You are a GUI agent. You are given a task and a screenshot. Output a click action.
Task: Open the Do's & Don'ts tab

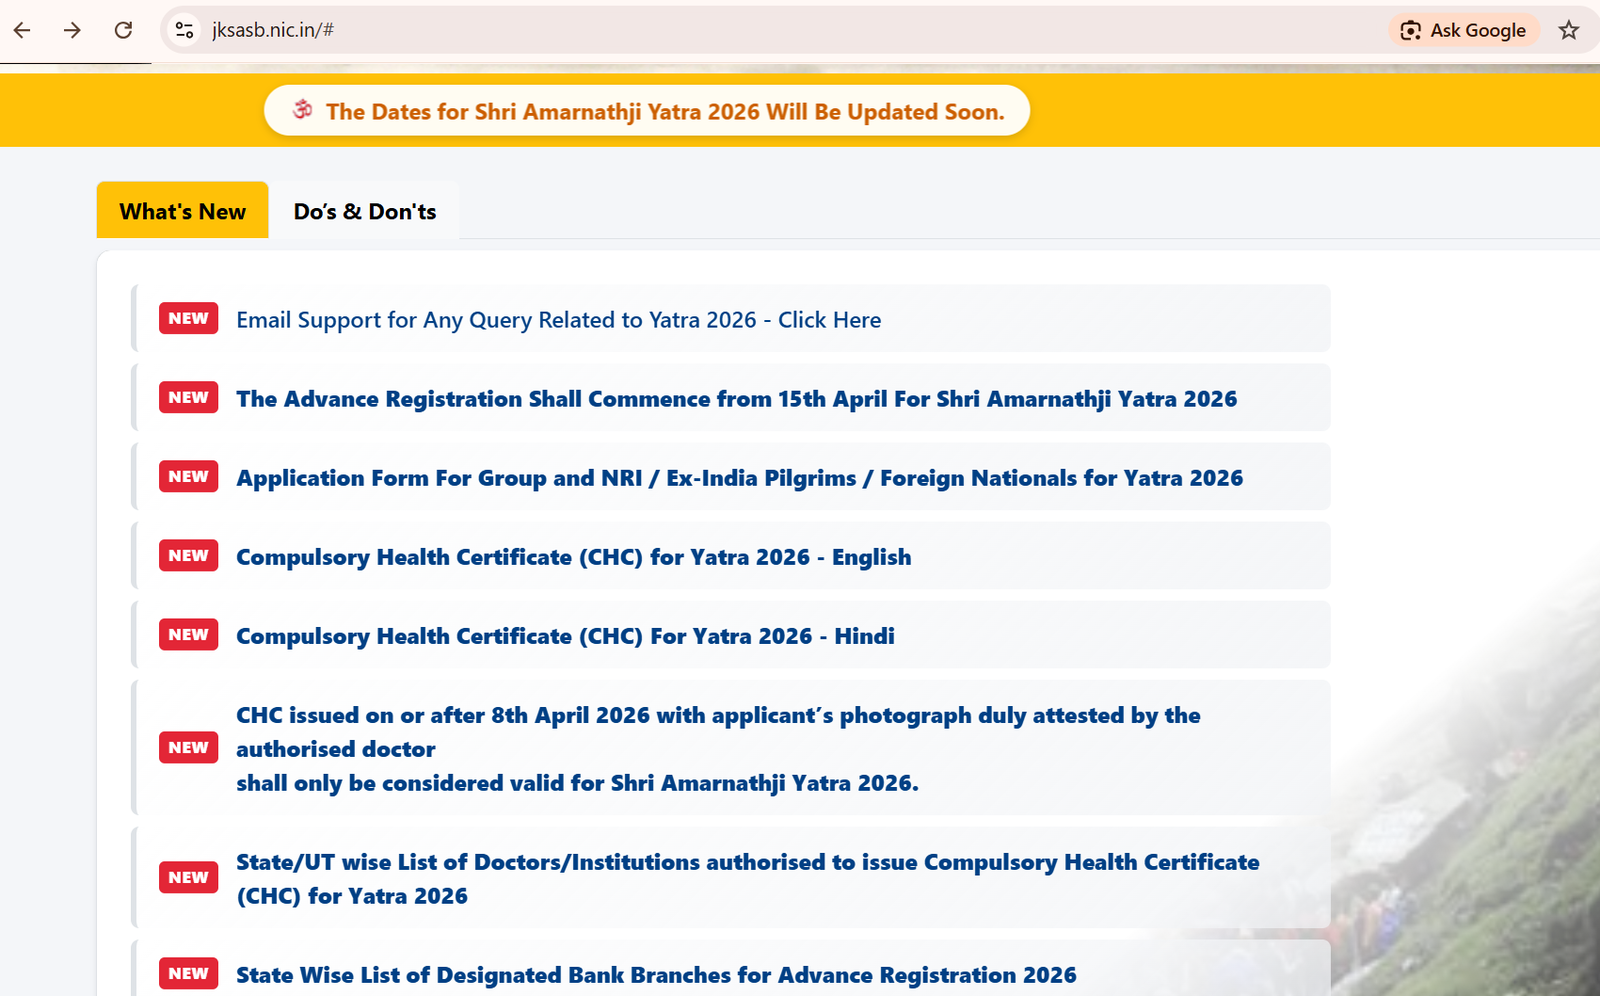tap(364, 211)
